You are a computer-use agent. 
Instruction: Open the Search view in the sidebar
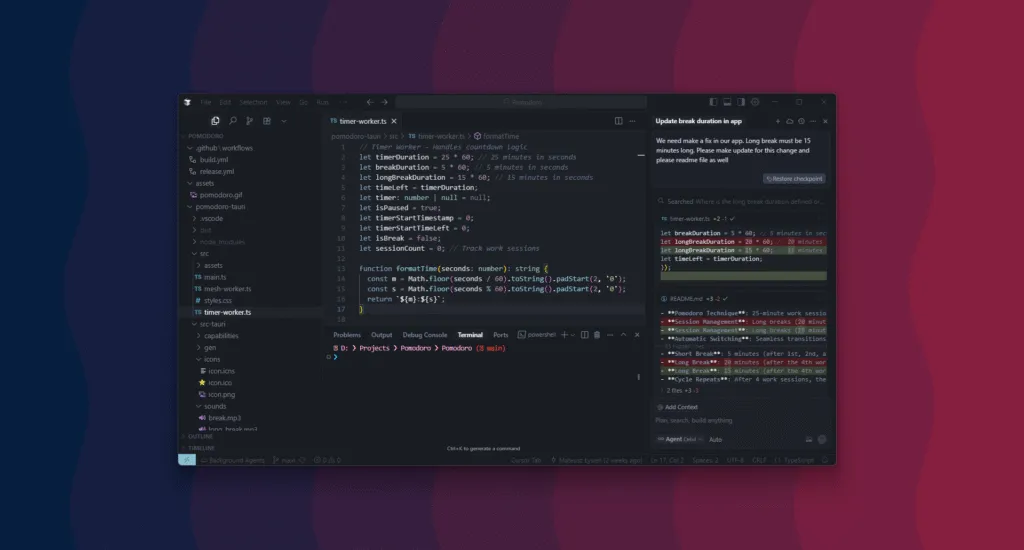(x=232, y=121)
